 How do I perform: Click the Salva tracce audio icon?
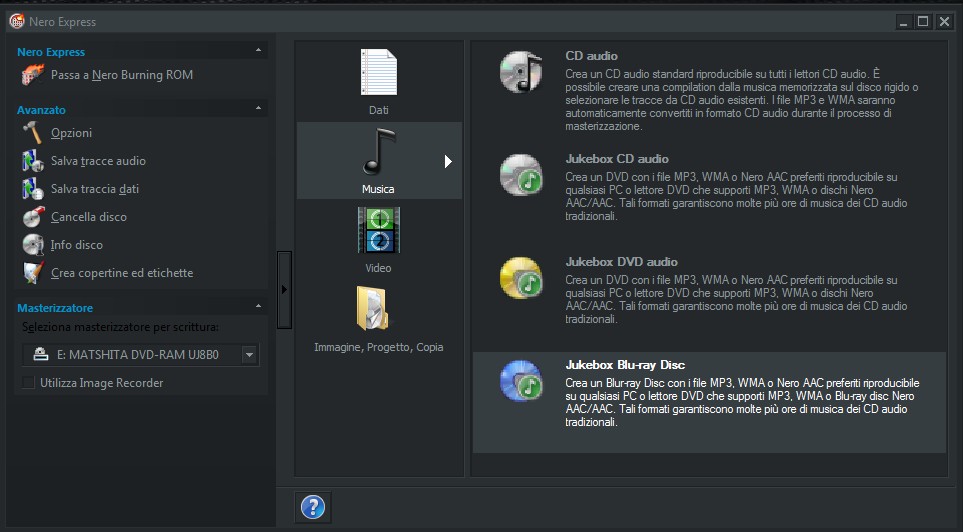[33, 161]
